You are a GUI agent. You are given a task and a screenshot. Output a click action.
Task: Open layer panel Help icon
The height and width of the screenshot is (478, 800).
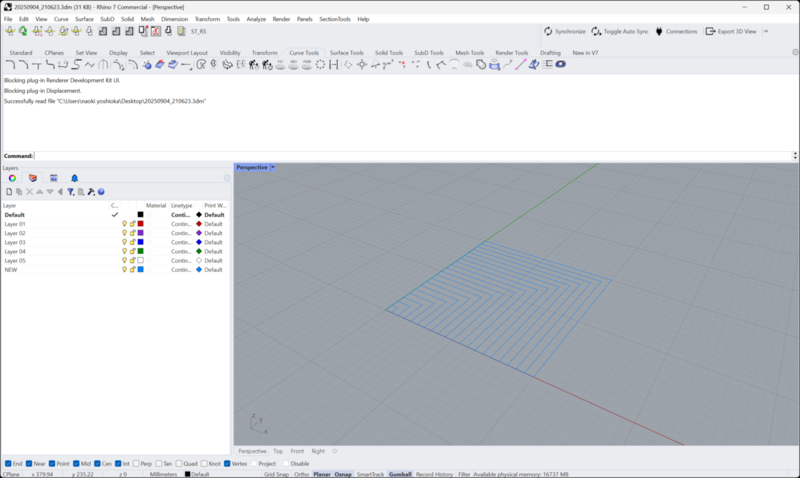tap(101, 192)
